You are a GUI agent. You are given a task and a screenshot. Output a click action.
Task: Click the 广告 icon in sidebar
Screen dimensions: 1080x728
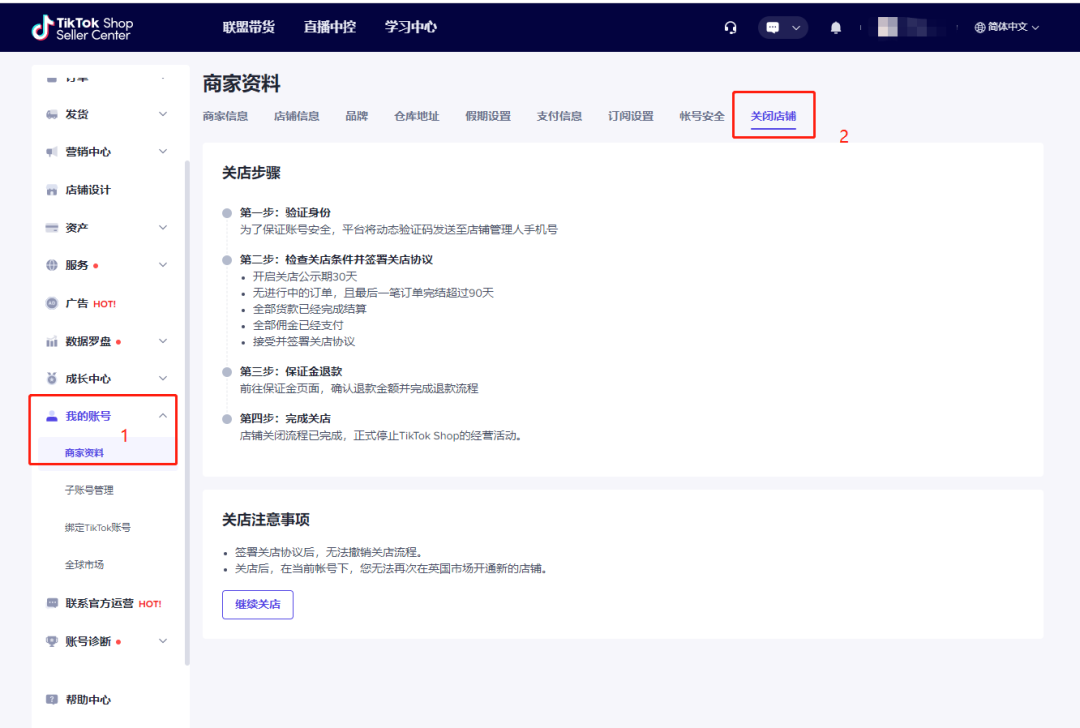click(x=52, y=303)
